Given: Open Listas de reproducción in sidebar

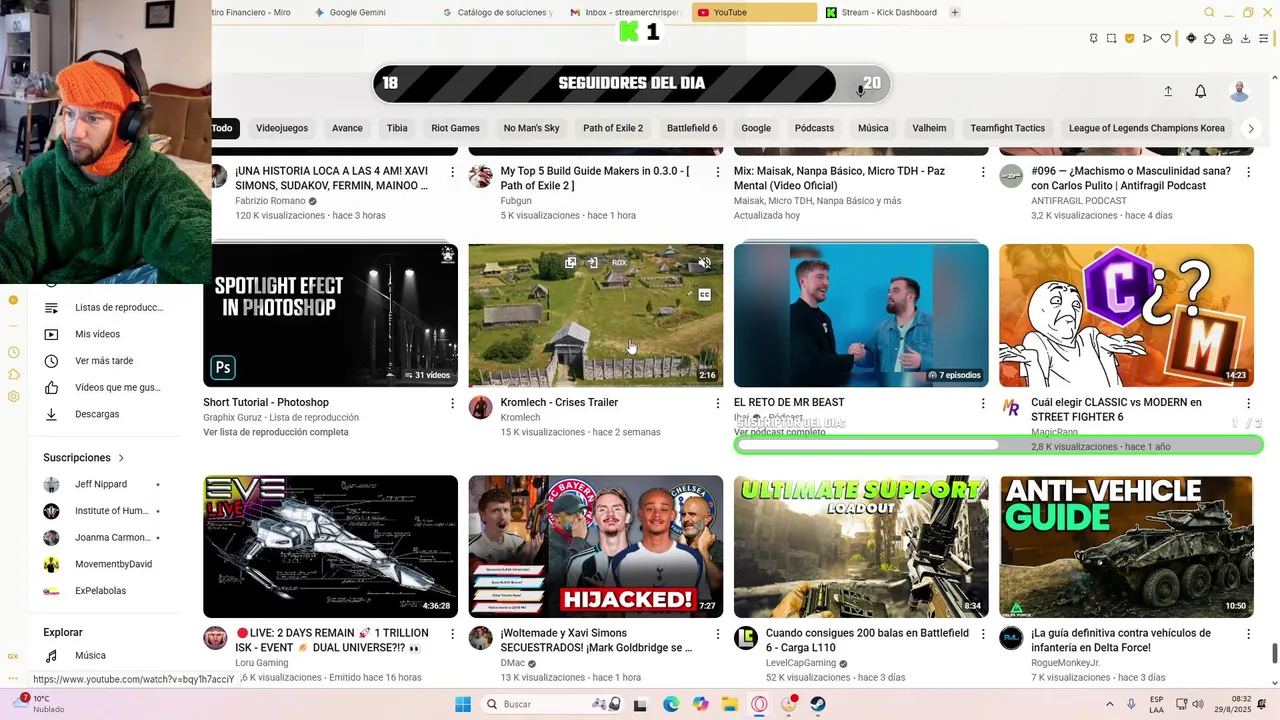Looking at the screenshot, I should (106, 307).
